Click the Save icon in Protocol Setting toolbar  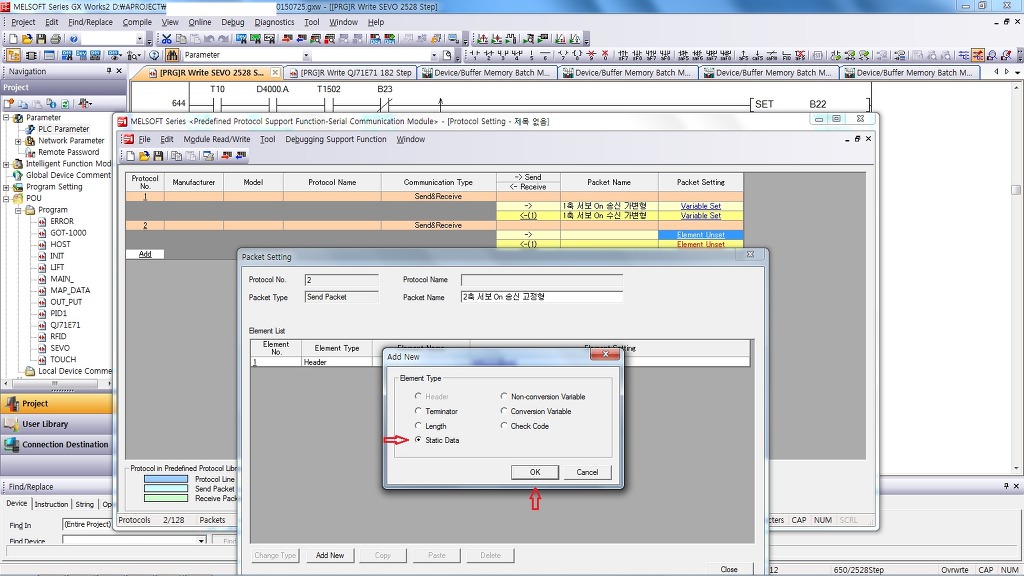(x=158, y=156)
